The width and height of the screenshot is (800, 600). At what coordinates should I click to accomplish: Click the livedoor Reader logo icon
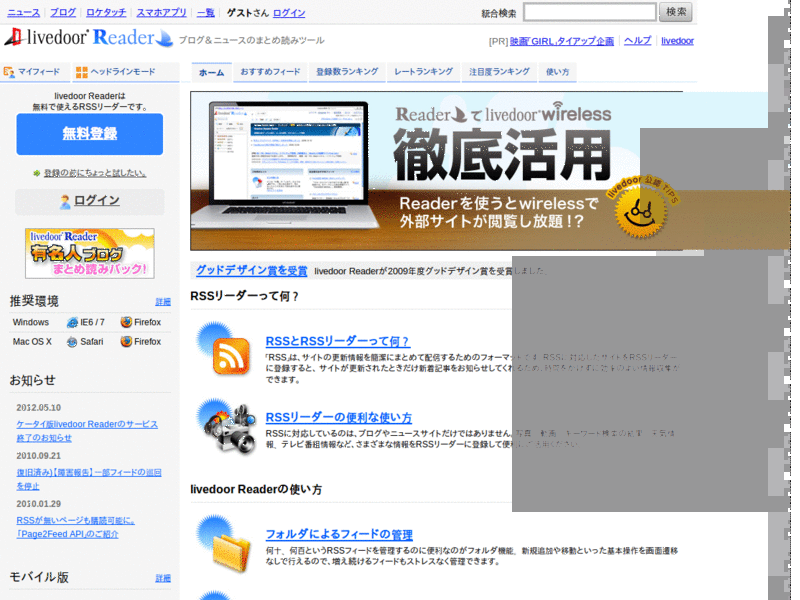18,37
